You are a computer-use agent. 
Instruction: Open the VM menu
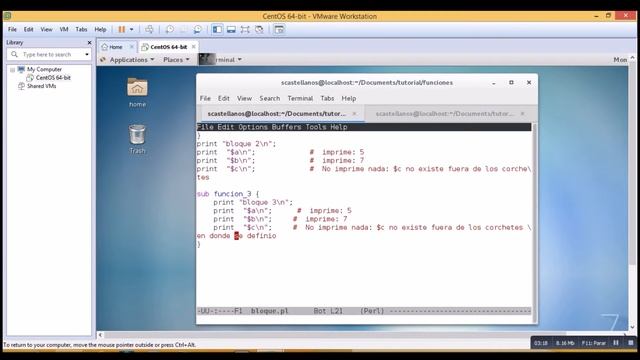coord(64,29)
